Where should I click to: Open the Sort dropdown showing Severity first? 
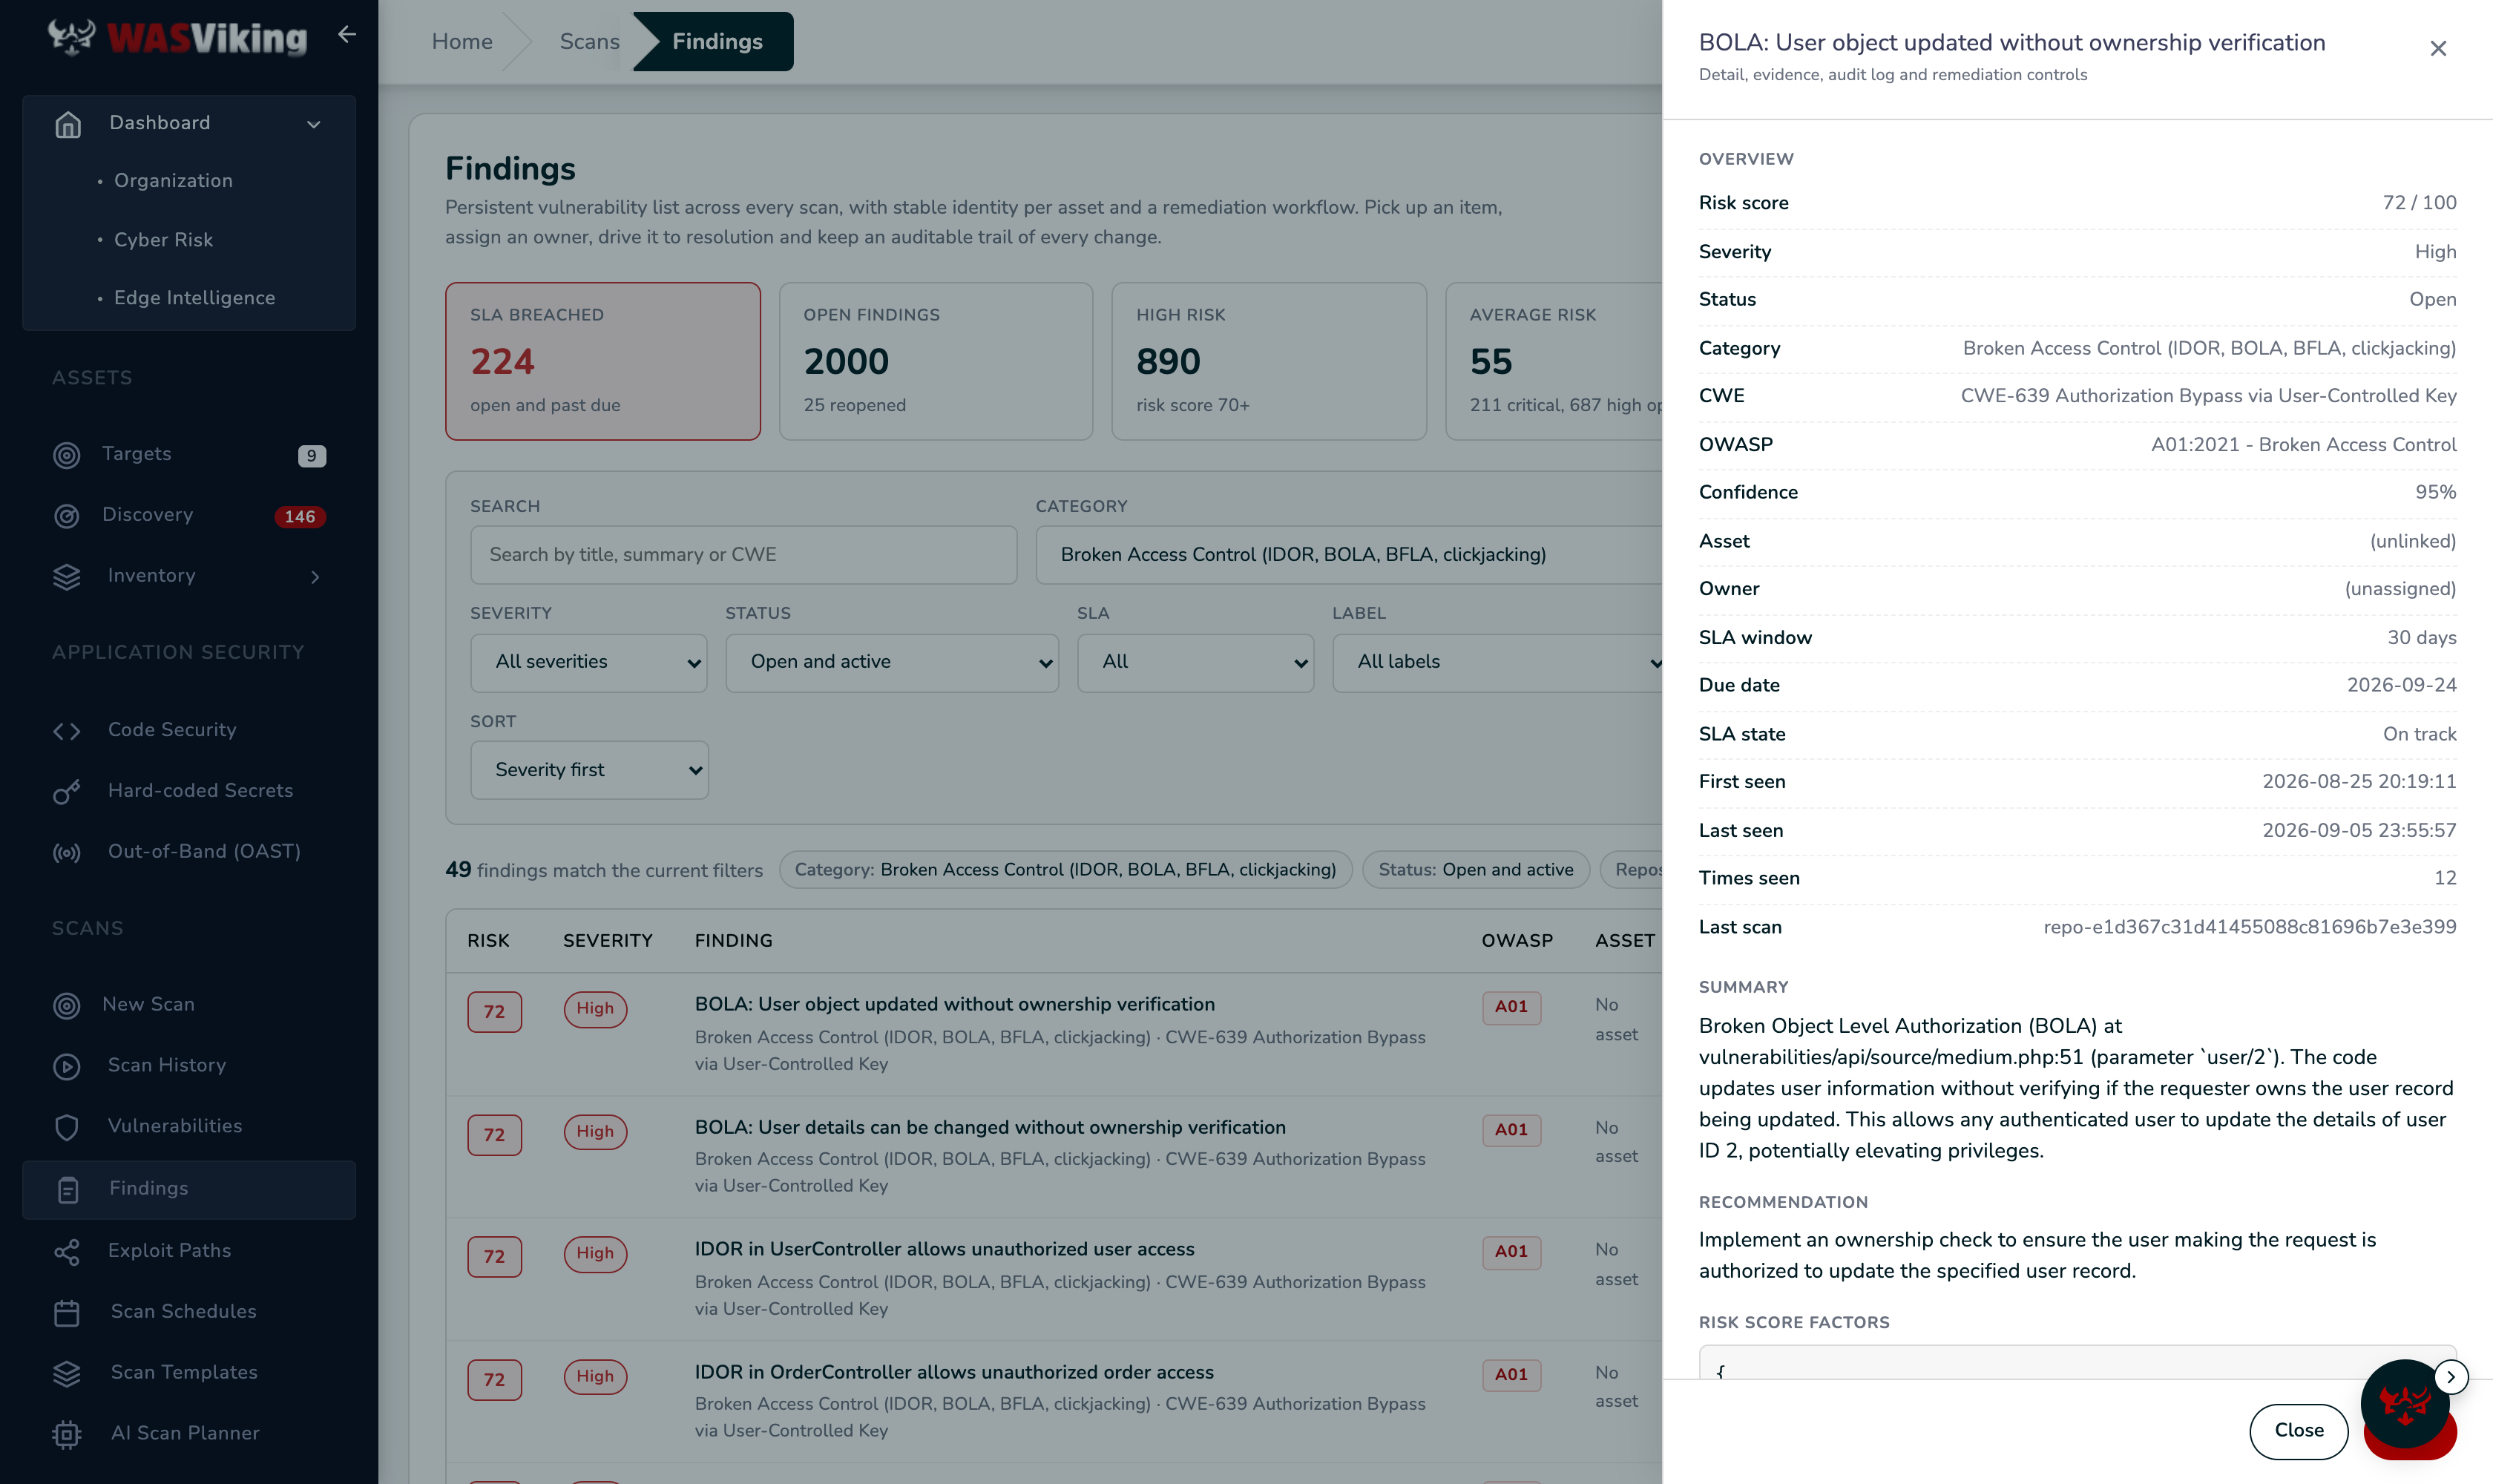pos(589,770)
